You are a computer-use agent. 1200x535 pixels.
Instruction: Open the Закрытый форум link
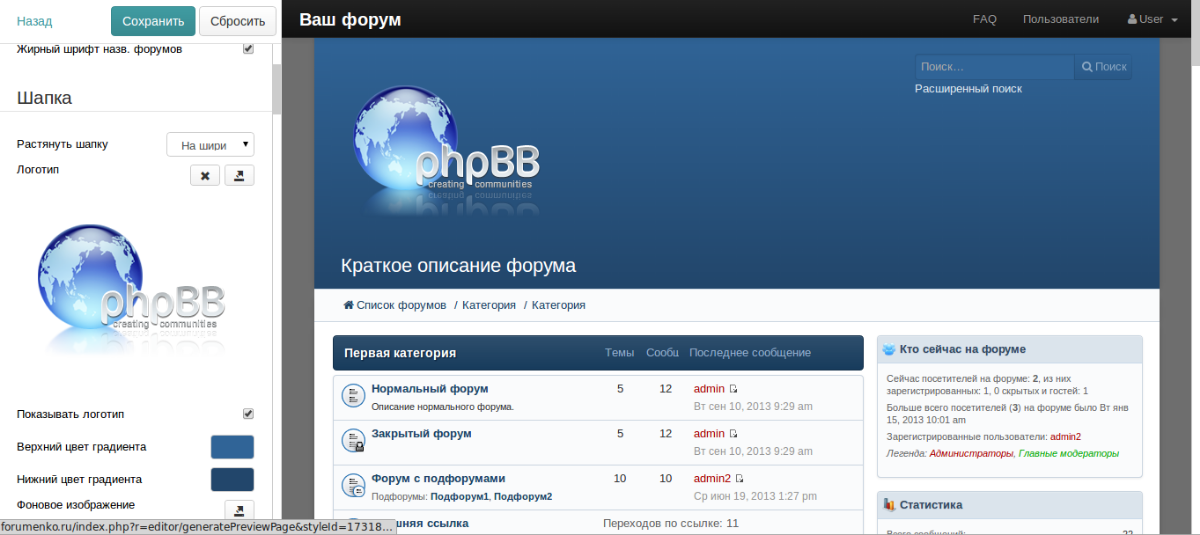(x=421, y=434)
